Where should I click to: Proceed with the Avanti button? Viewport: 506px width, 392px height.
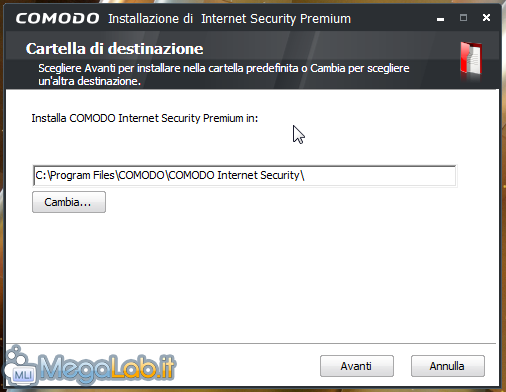click(357, 366)
